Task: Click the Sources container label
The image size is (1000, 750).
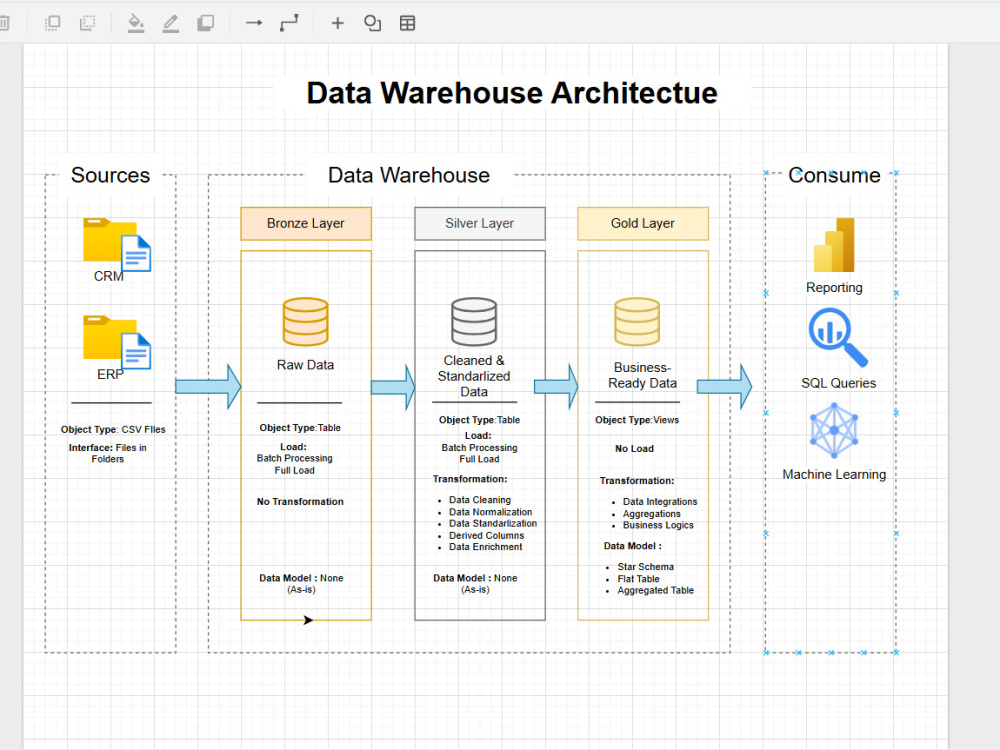Action: 110,175
